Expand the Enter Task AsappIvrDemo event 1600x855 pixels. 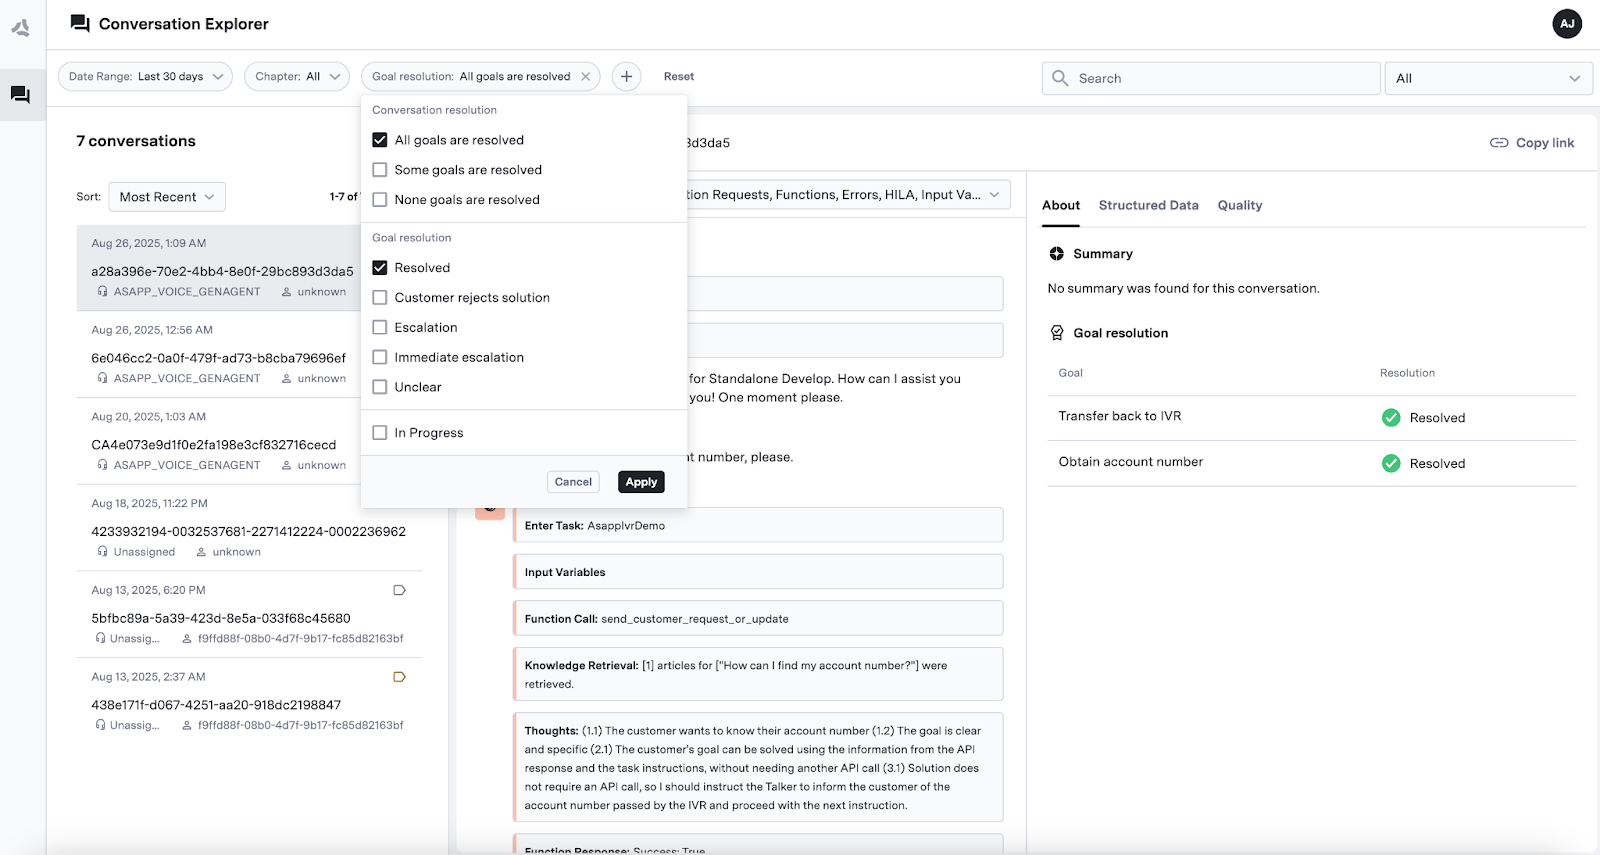[758, 525]
